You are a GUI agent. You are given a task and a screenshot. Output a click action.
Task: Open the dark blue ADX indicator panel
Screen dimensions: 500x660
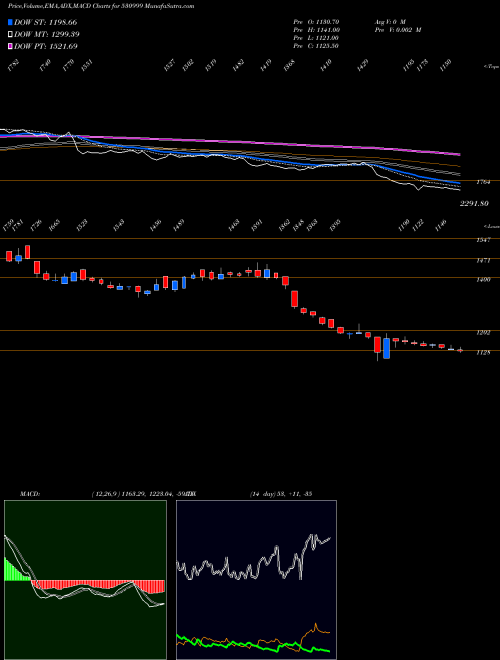[256, 580]
